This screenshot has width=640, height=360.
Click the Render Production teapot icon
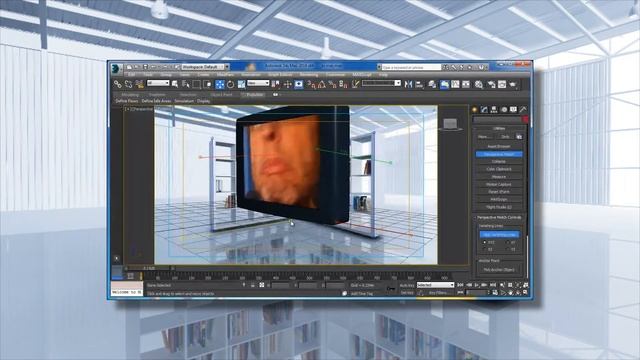click(513, 84)
